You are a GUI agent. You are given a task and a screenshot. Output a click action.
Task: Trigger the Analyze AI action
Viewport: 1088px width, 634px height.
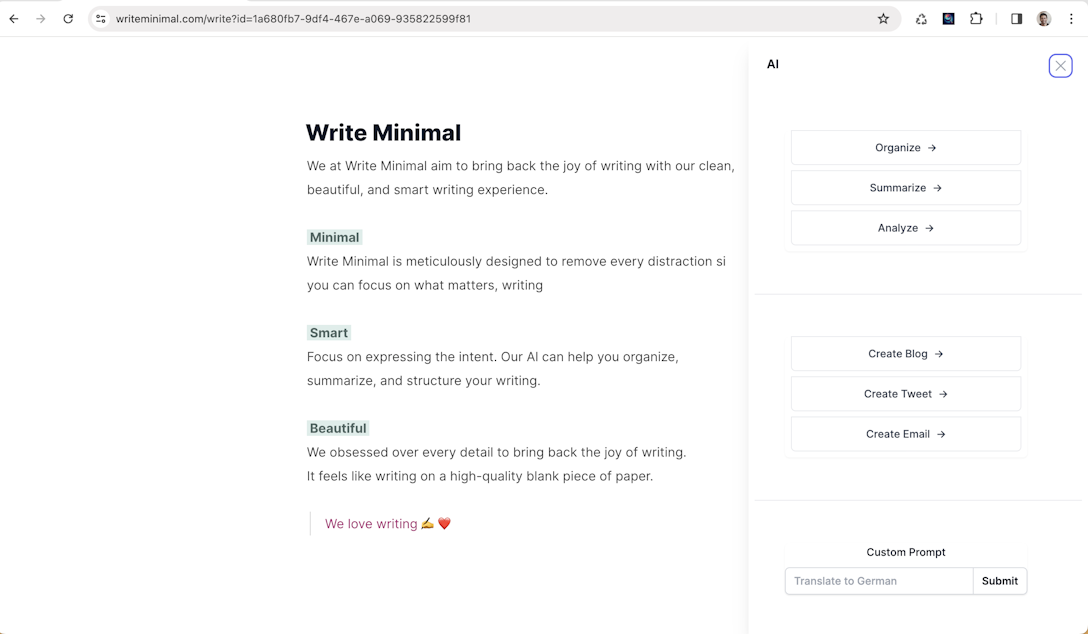point(905,227)
